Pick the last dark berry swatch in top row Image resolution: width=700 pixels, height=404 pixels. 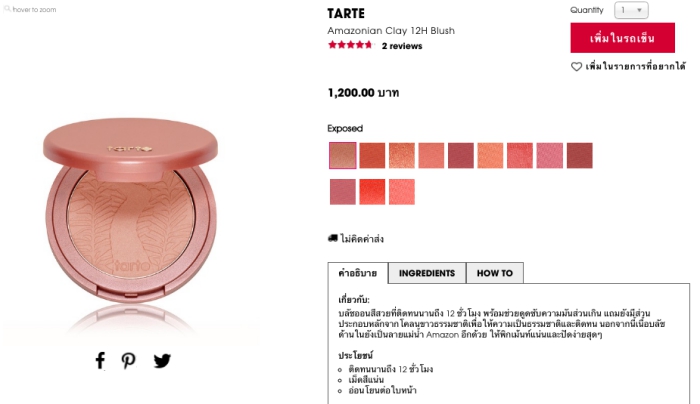point(579,155)
